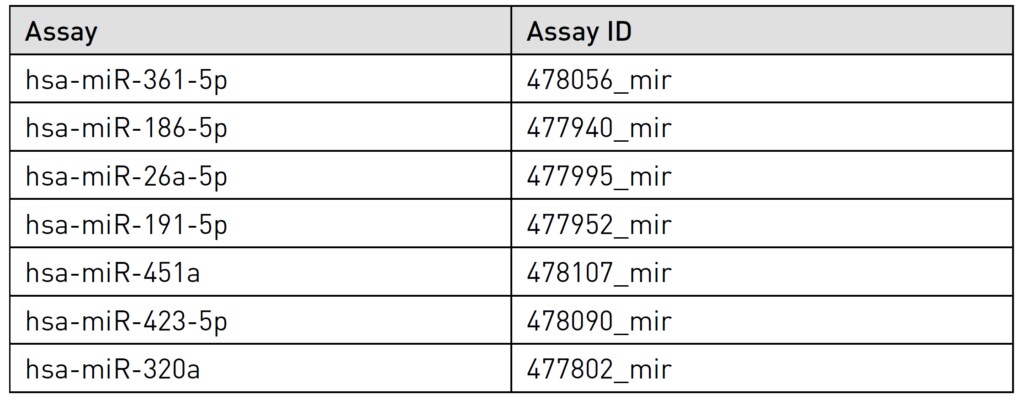Pick the 477995_mir cell
Image resolution: width=1024 pixels, height=400 pixels.
coord(598,177)
